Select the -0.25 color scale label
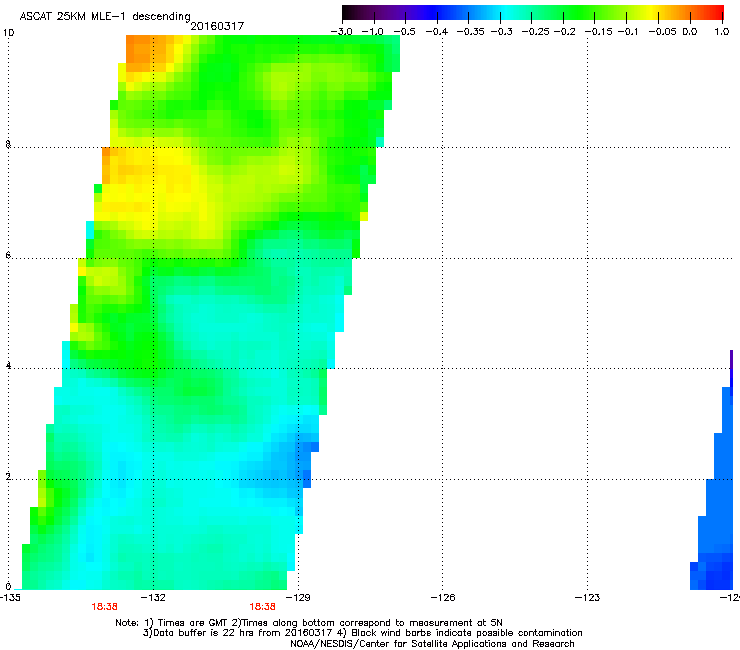Screen dimensions: 740x650 point(536,32)
